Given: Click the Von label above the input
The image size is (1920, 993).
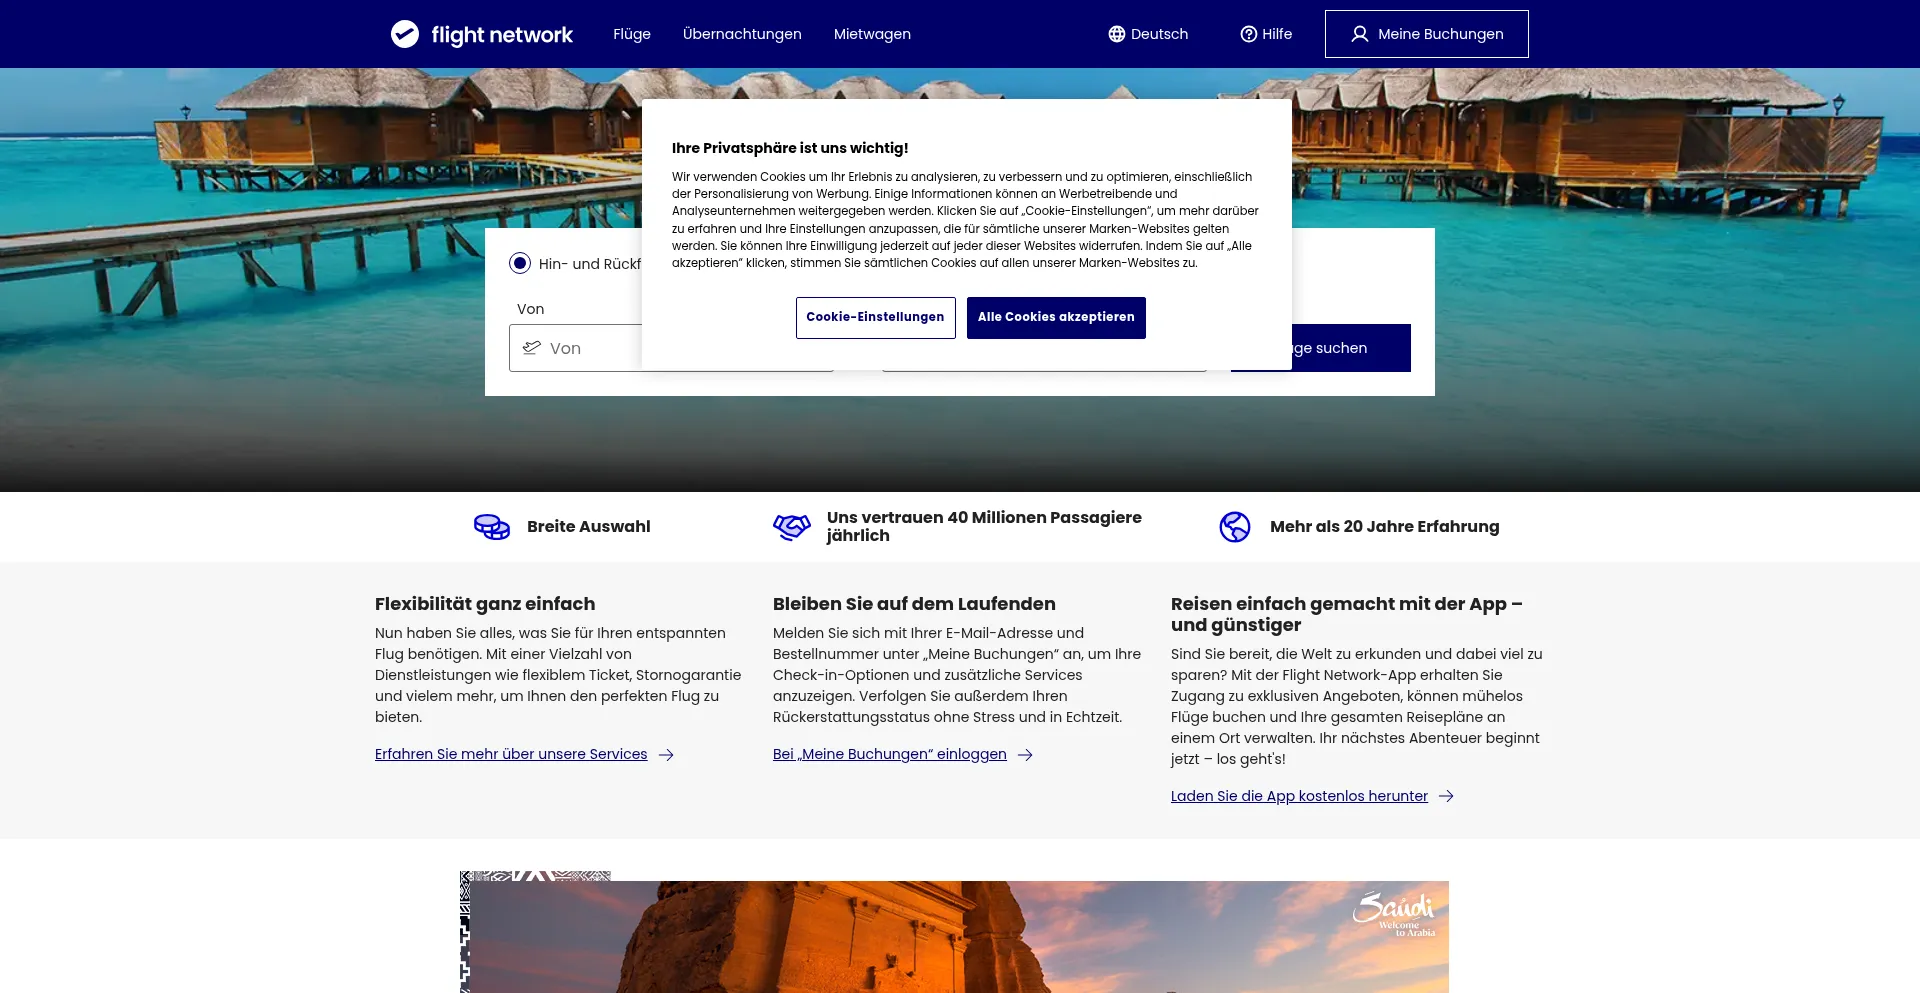Looking at the screenshot, I should (531, 309).
